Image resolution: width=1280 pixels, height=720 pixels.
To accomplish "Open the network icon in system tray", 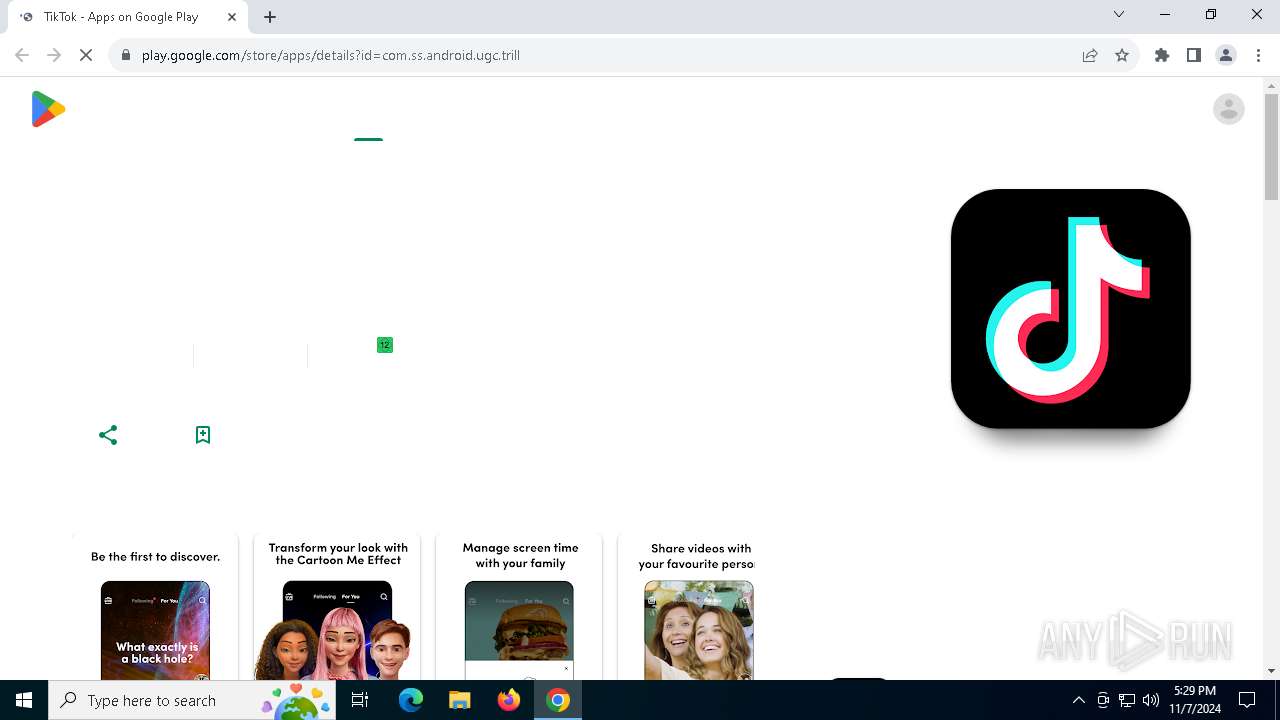I will point(1127,700).
